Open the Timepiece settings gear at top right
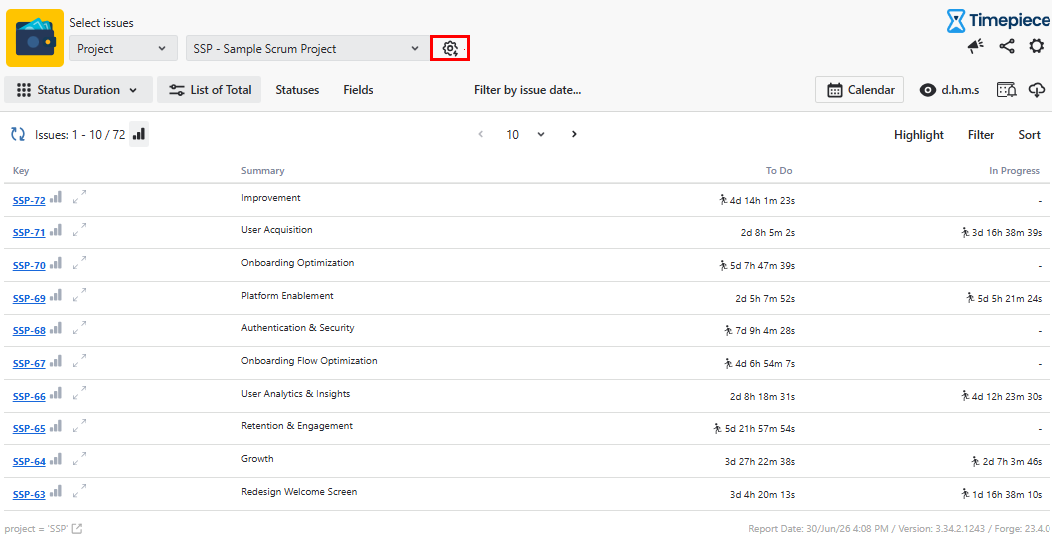 (x=1037, y=46)
